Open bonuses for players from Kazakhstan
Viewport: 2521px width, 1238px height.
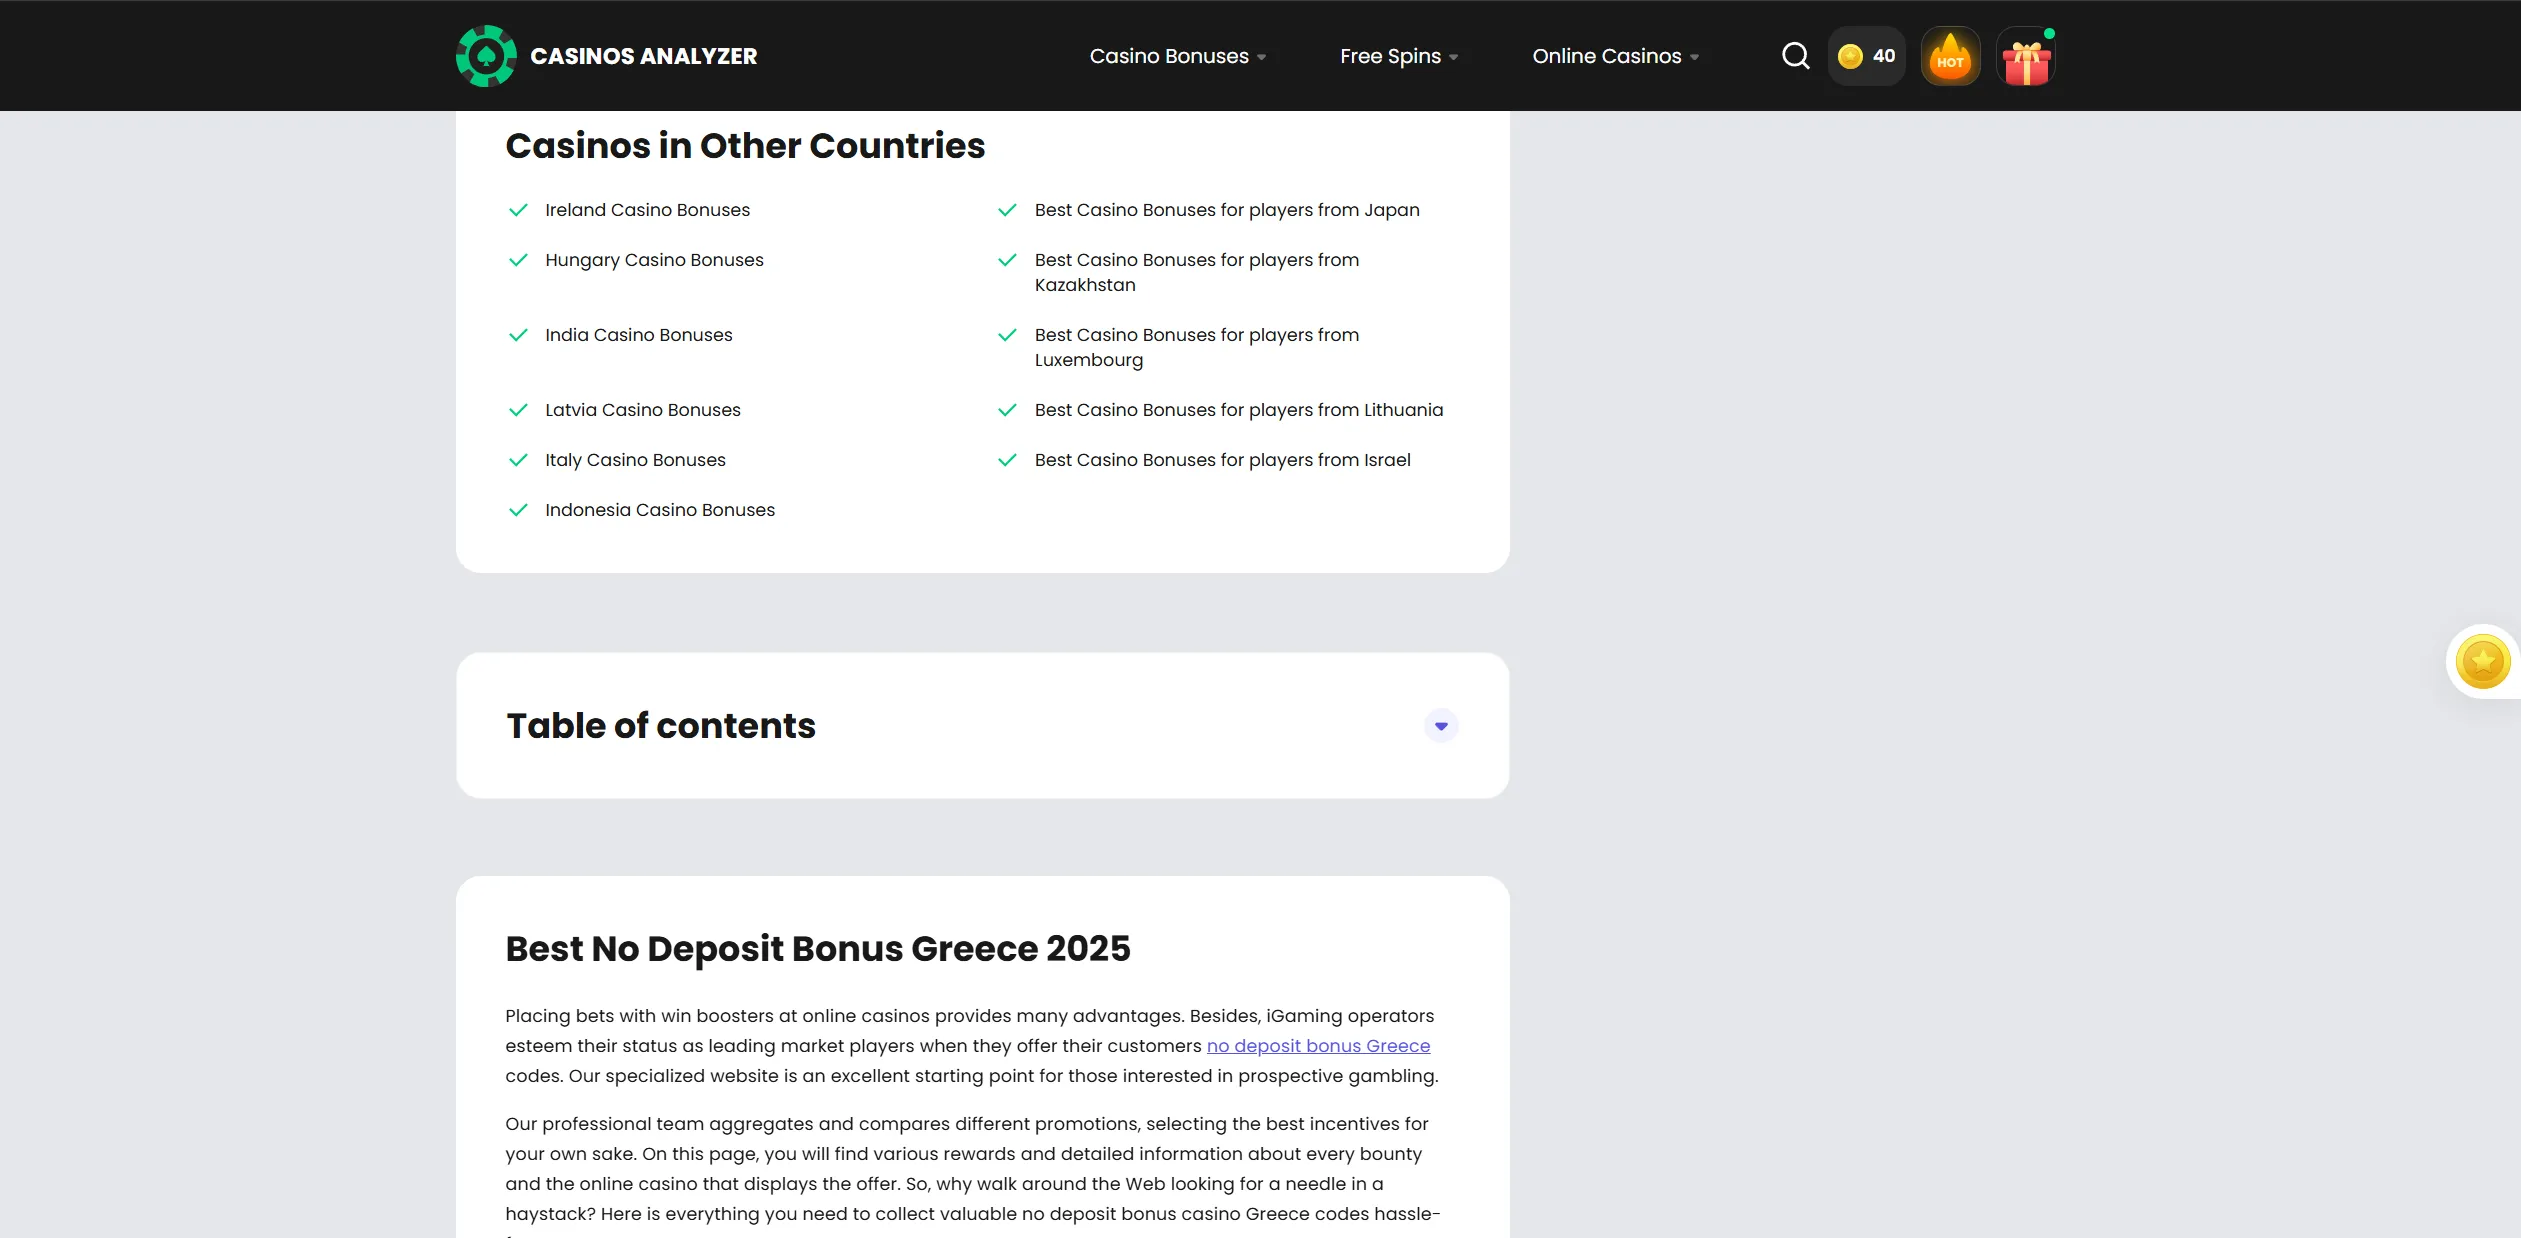point(1197,272)
